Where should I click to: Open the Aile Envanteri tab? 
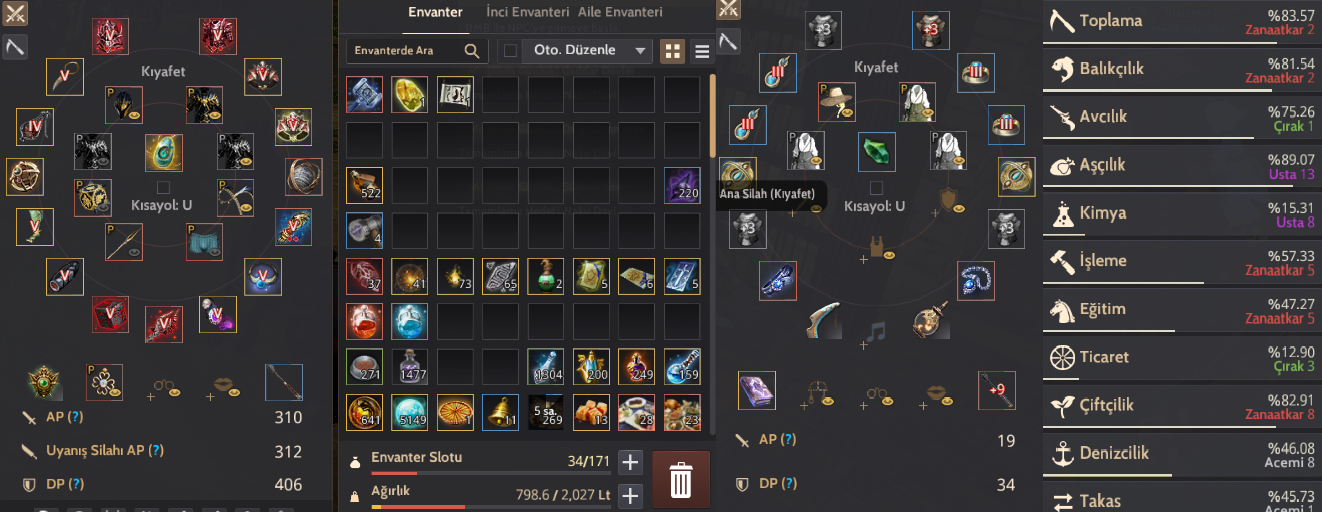pos(620,13)
